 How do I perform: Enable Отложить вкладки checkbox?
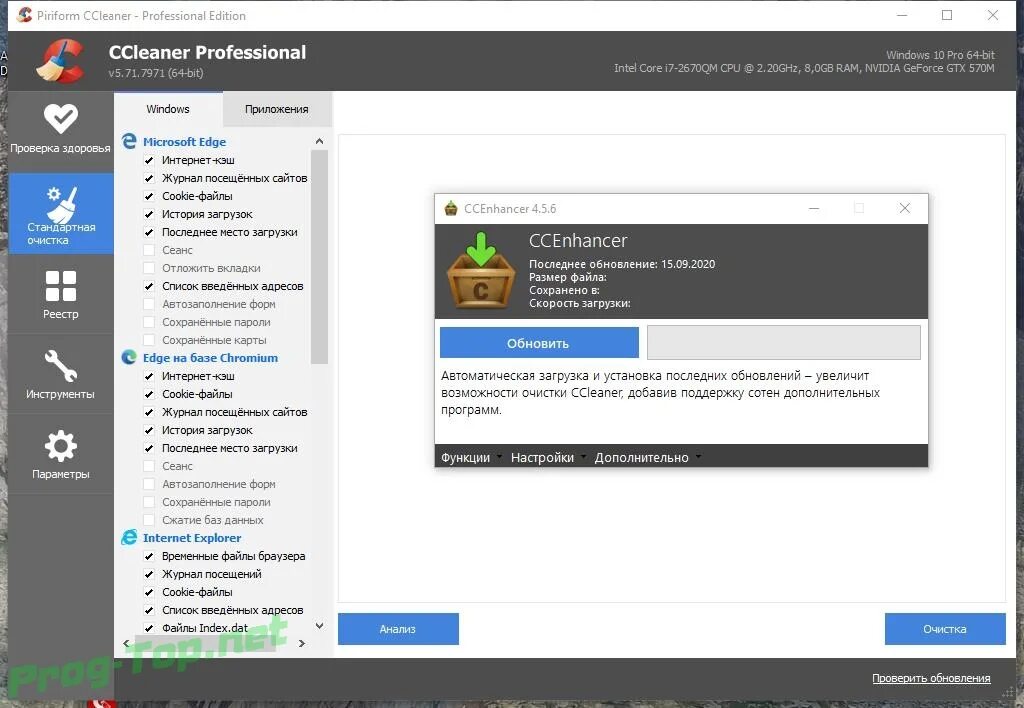click(x=149, y=268)
